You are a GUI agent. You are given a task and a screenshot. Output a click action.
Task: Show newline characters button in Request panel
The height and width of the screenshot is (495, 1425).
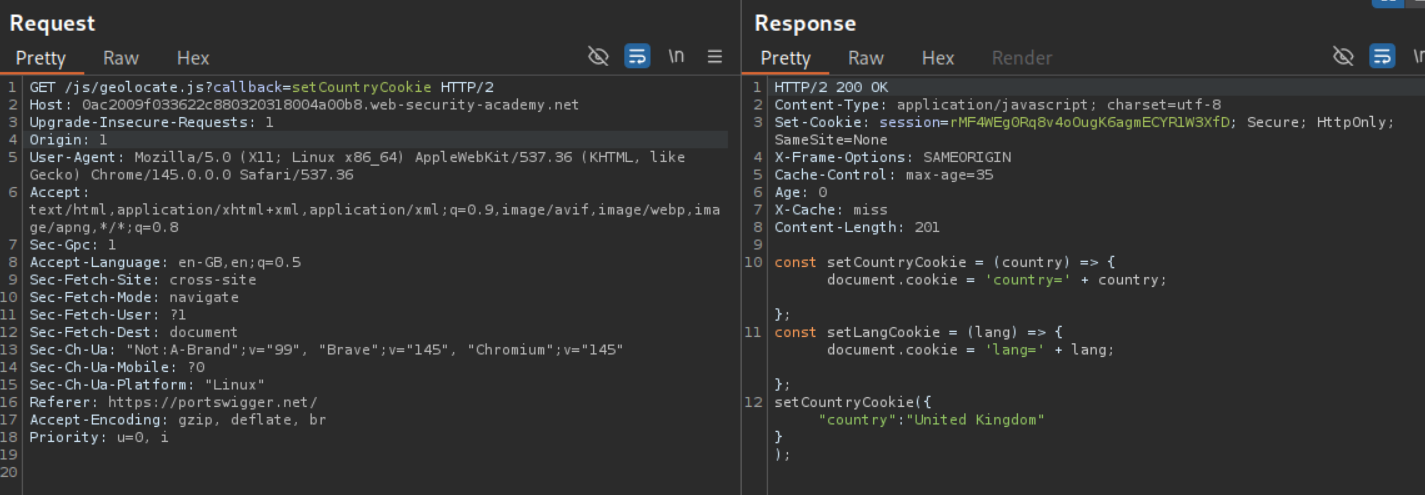pyautogui.click(x=676, y=57)
